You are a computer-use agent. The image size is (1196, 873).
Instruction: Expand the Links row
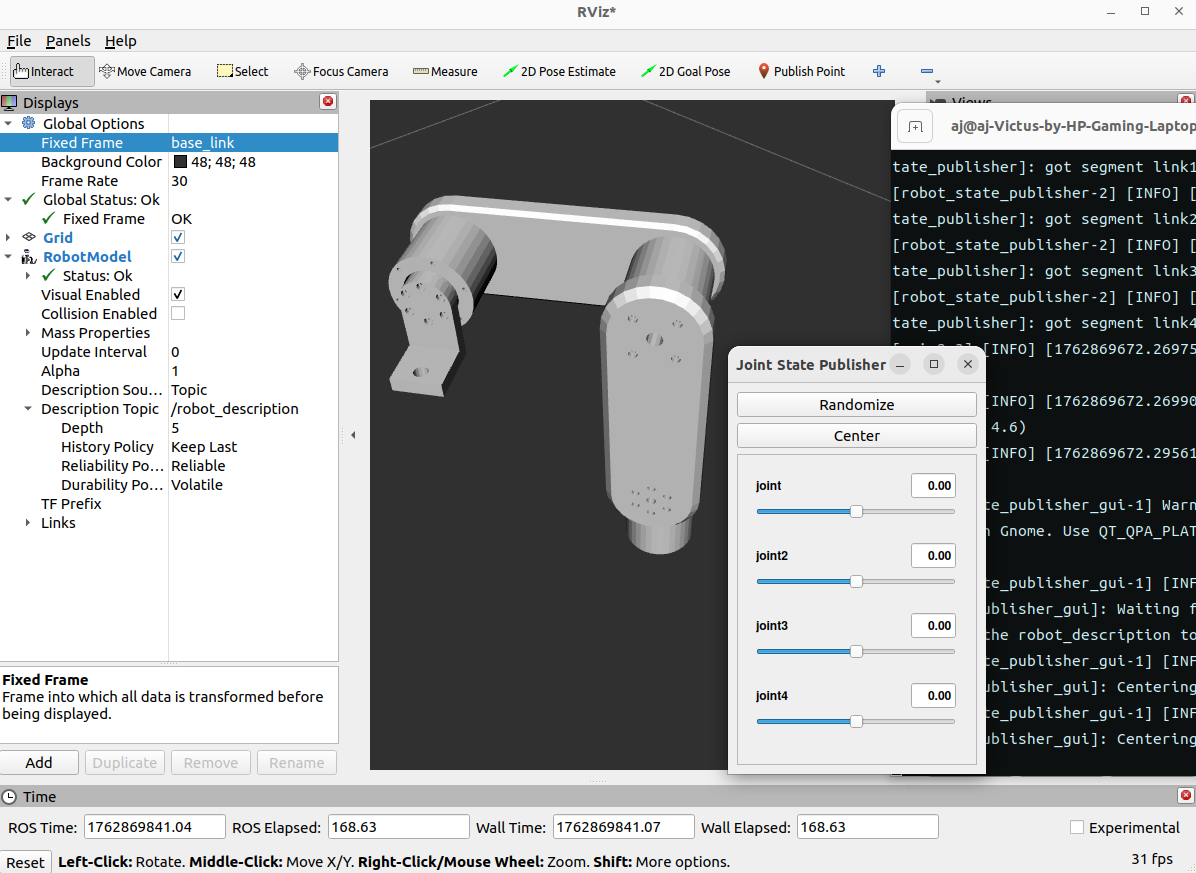28,522
